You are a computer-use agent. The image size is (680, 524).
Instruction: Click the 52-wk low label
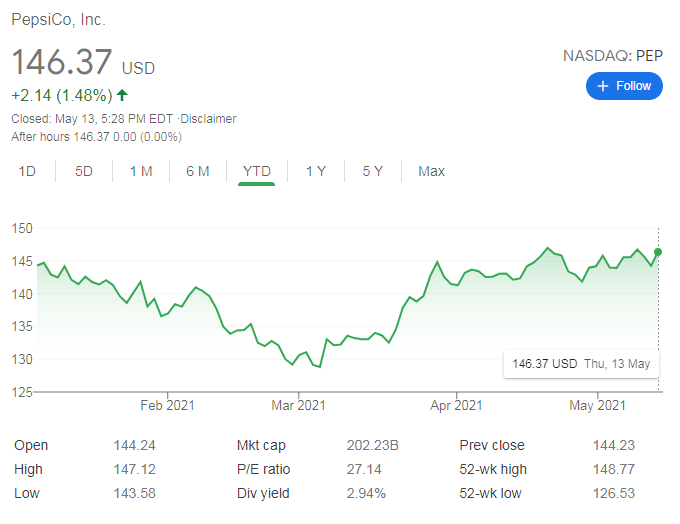pos(490,493)
